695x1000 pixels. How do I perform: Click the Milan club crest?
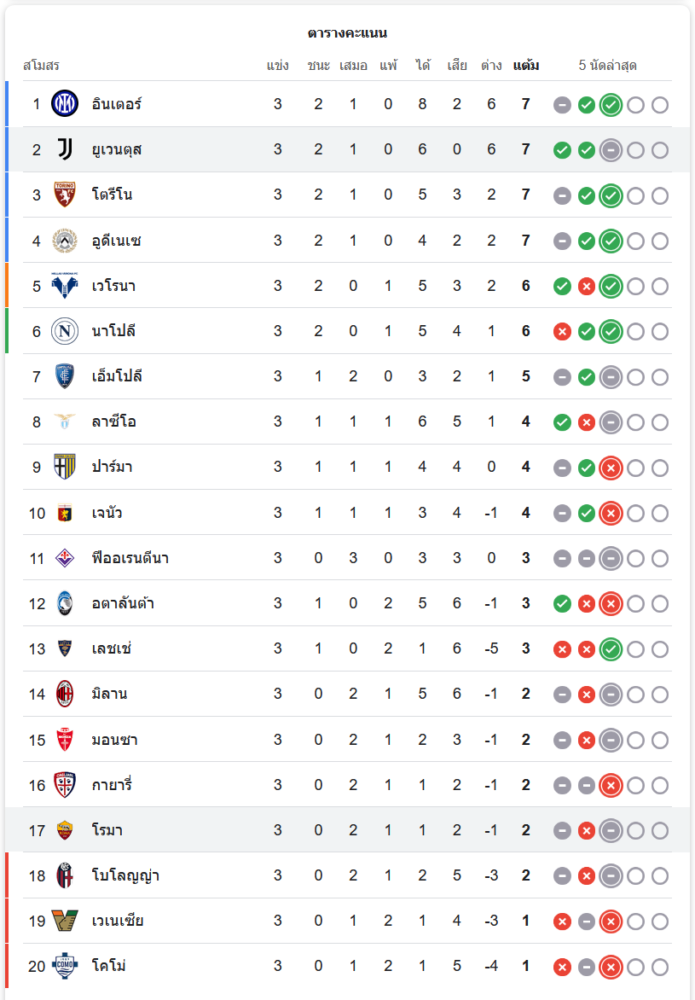65,694
